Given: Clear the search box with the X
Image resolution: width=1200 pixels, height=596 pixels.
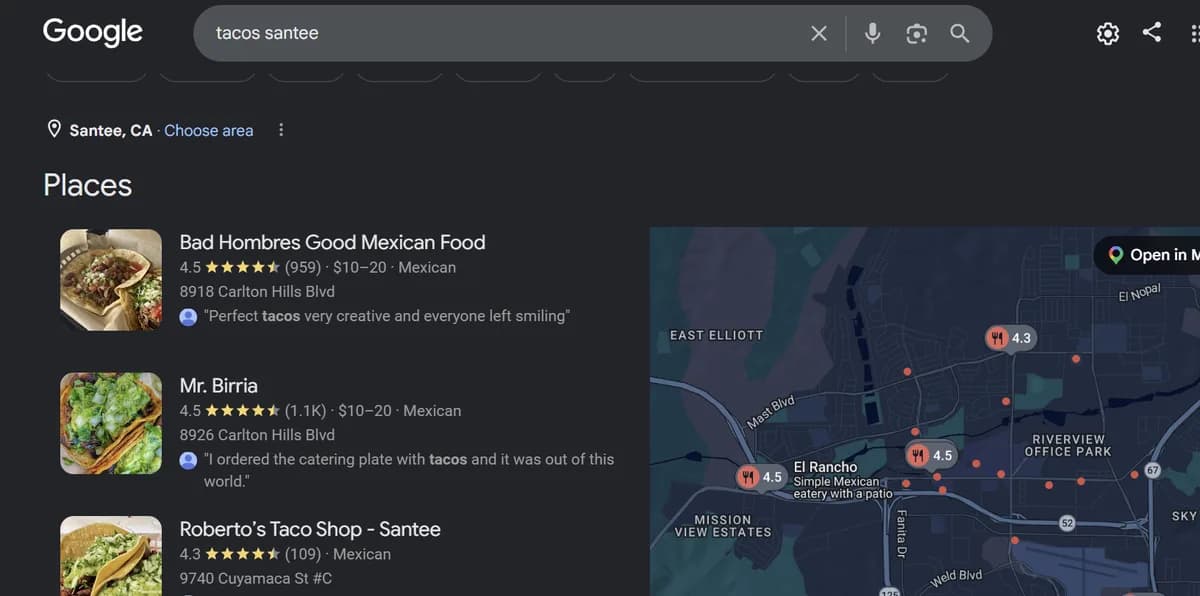Looking at the screenshot, I should pos(819,33).
